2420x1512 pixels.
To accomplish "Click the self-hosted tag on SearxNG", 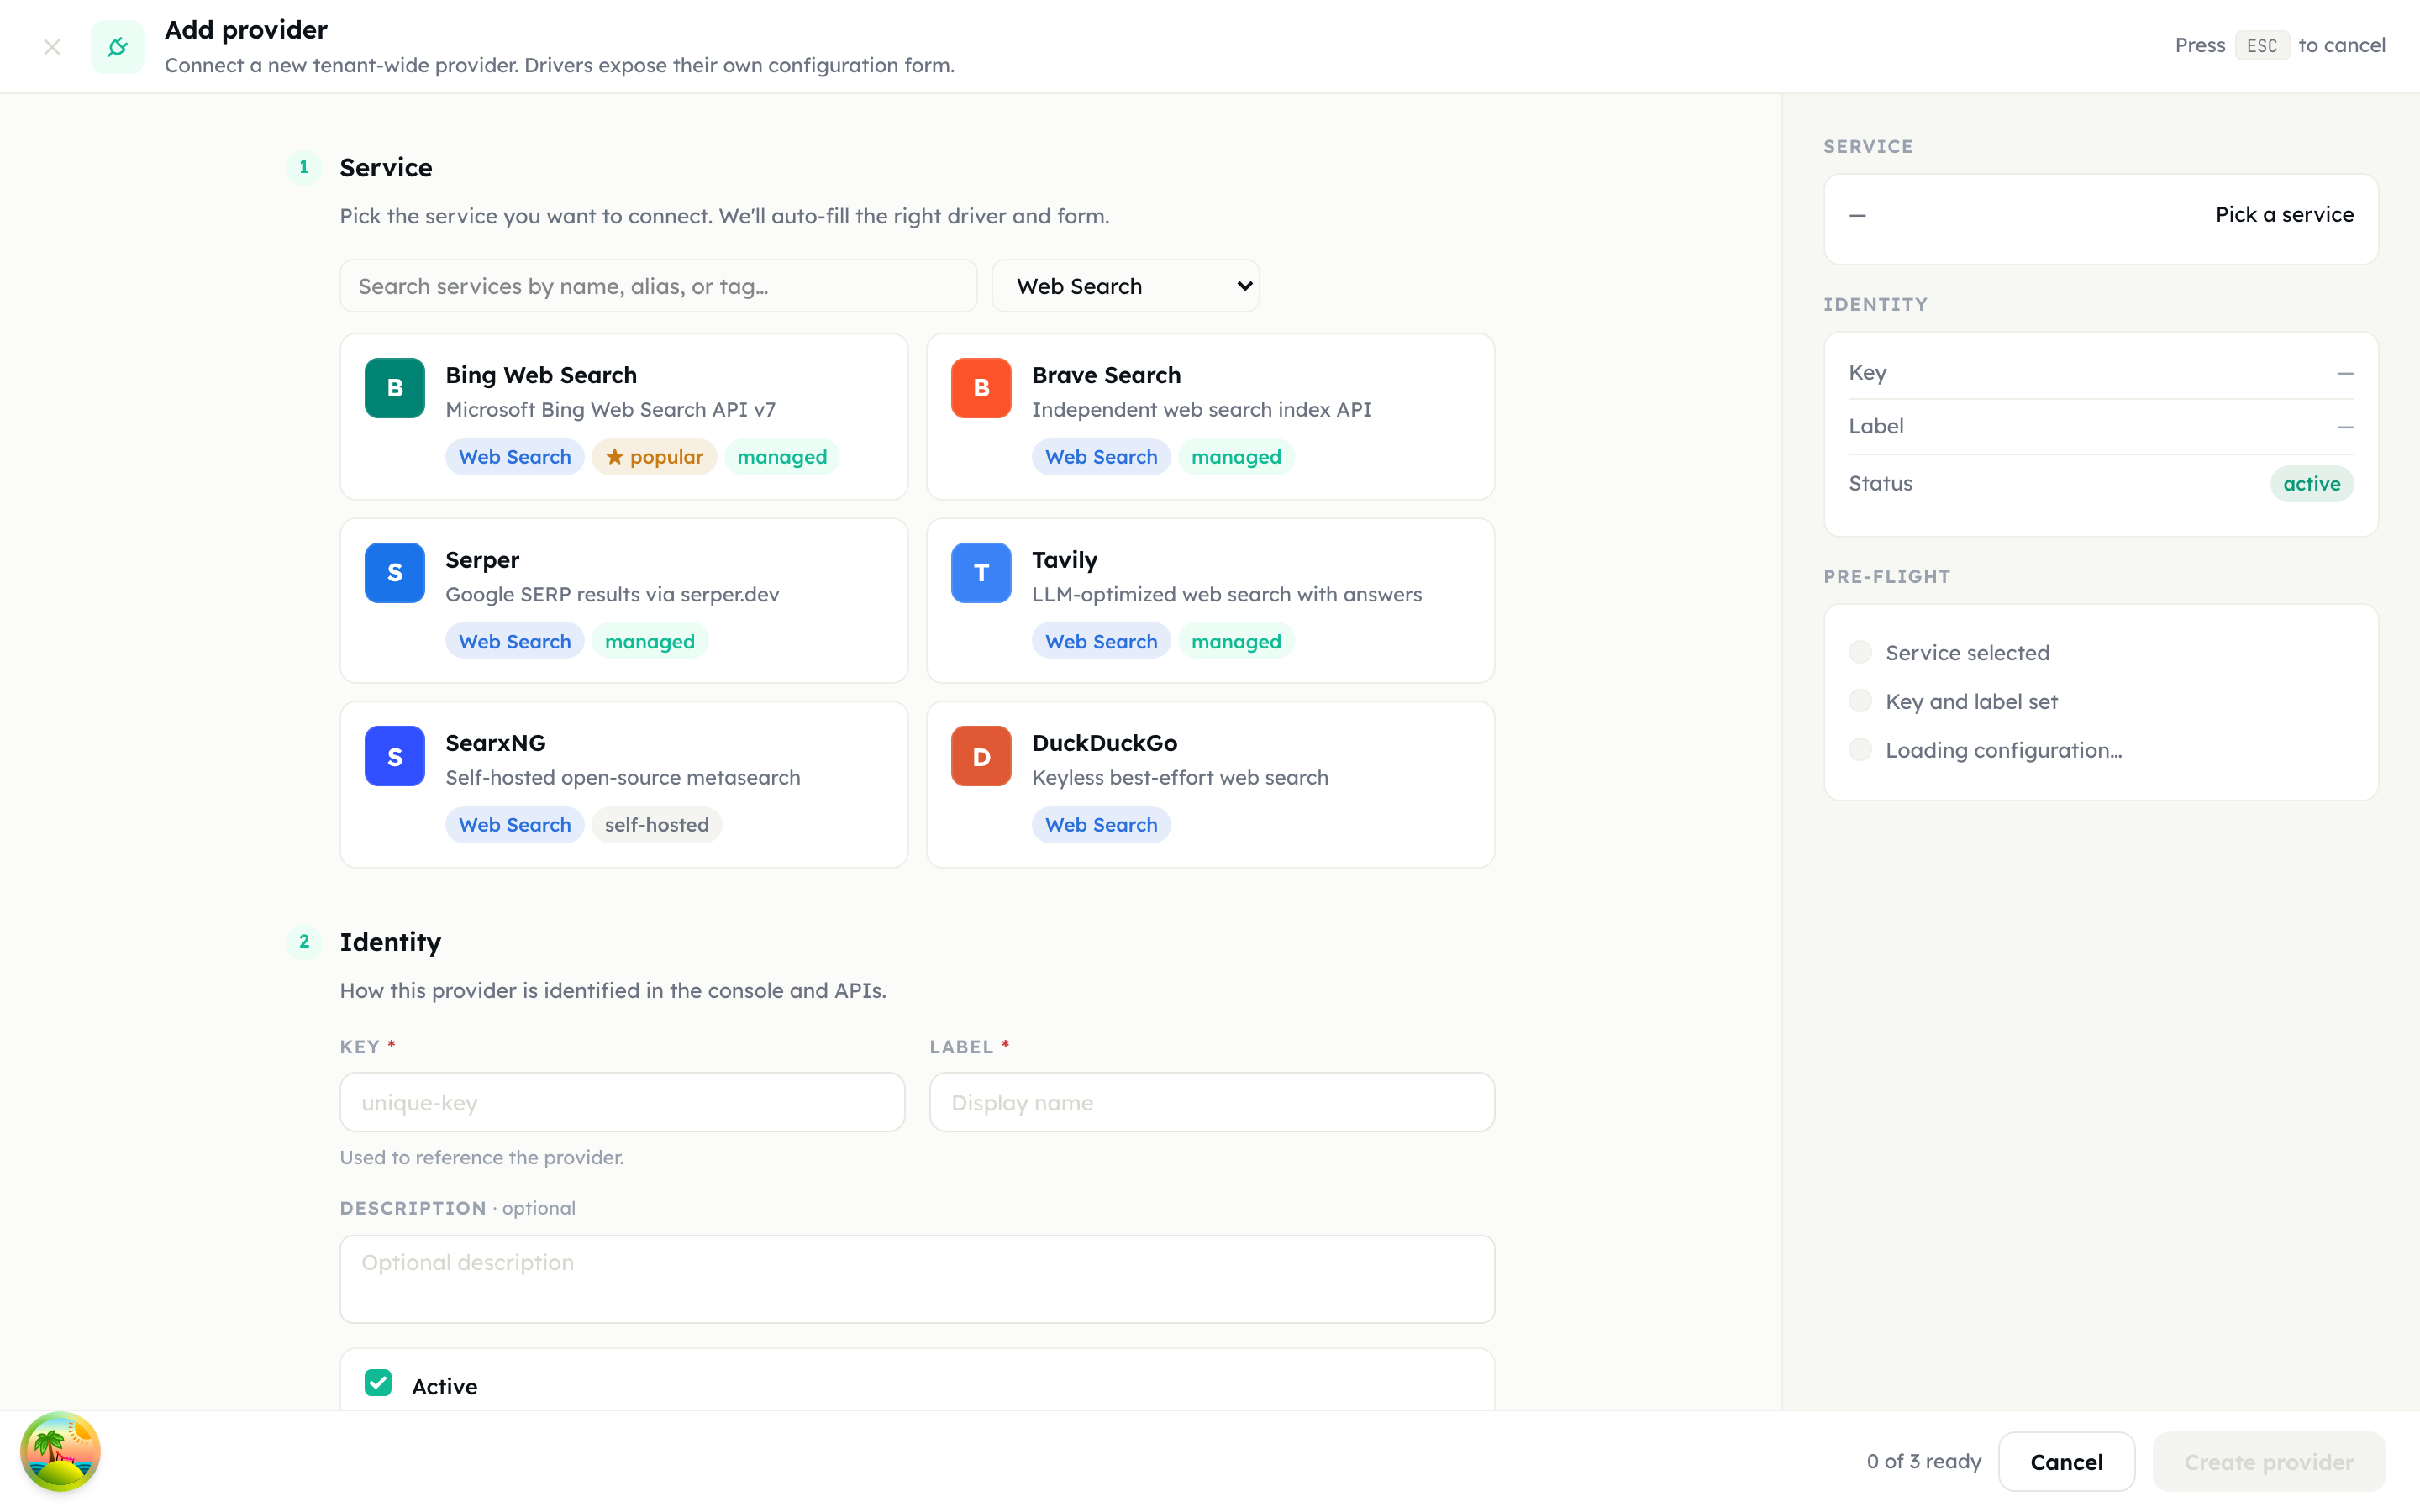I will pos(657,825).
